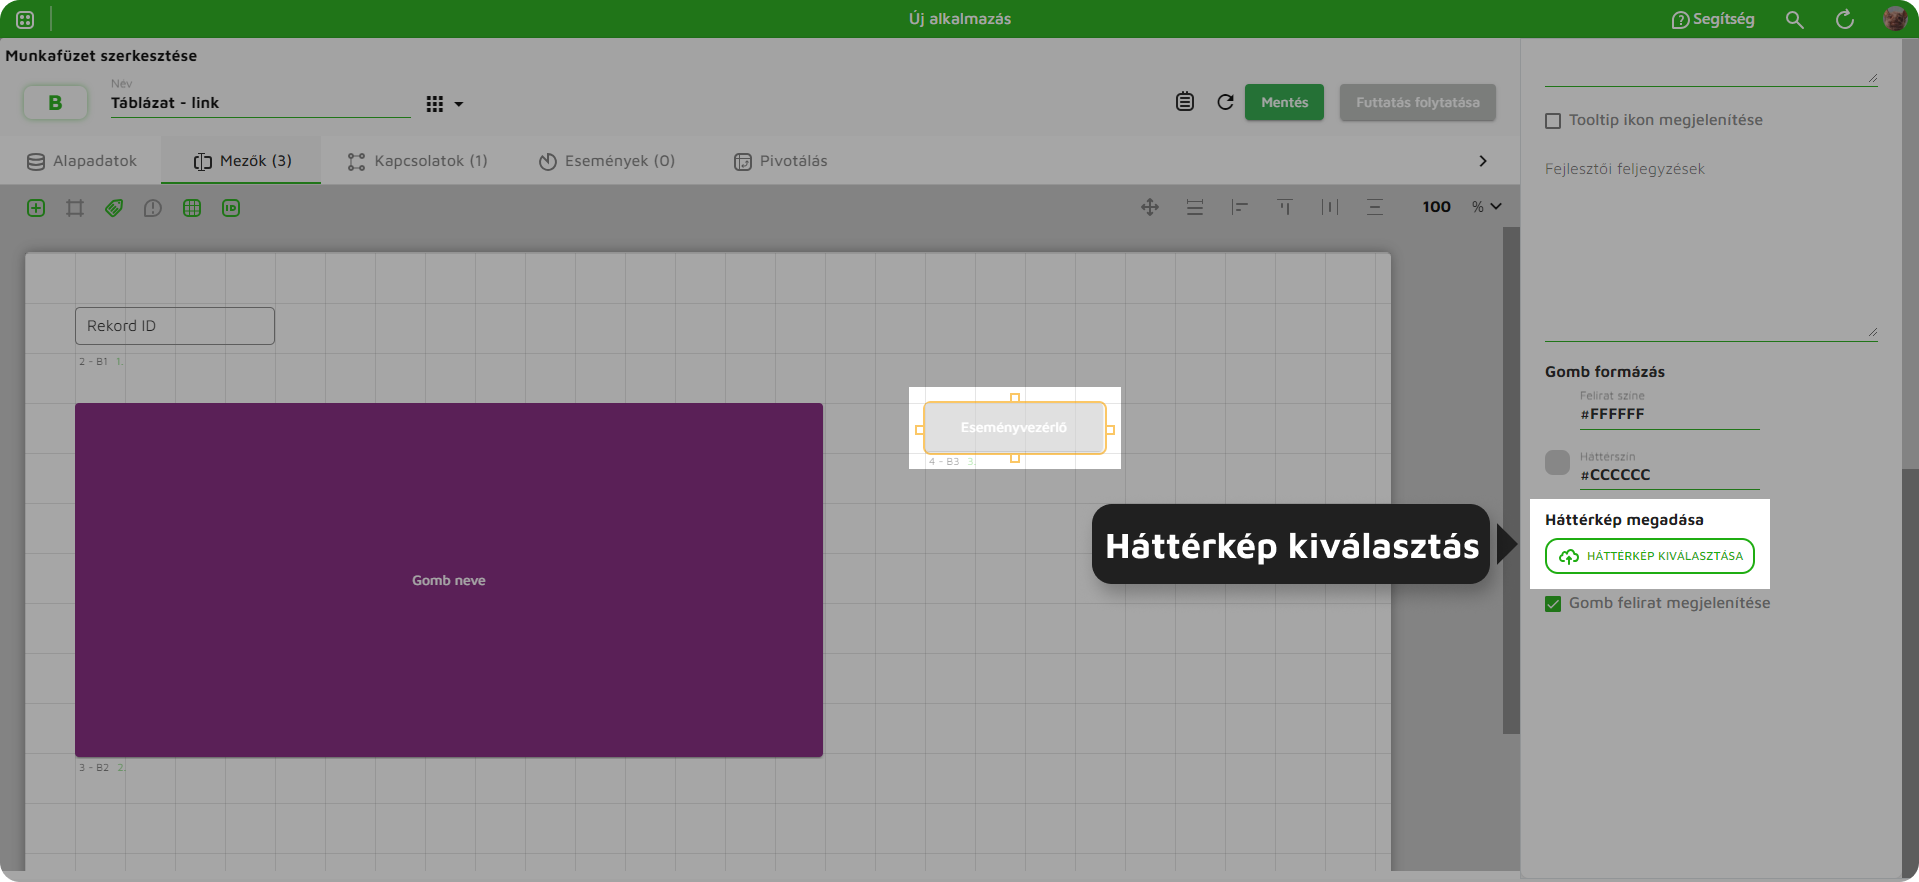Edit the Táblázat - link name field
The height and width of the screenshot is (882, 1919).
(x=260, y=103)
